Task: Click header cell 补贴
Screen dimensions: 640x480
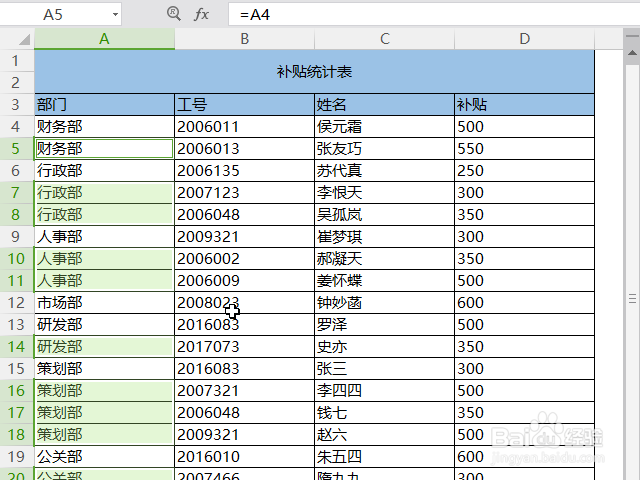Action: 524,105
